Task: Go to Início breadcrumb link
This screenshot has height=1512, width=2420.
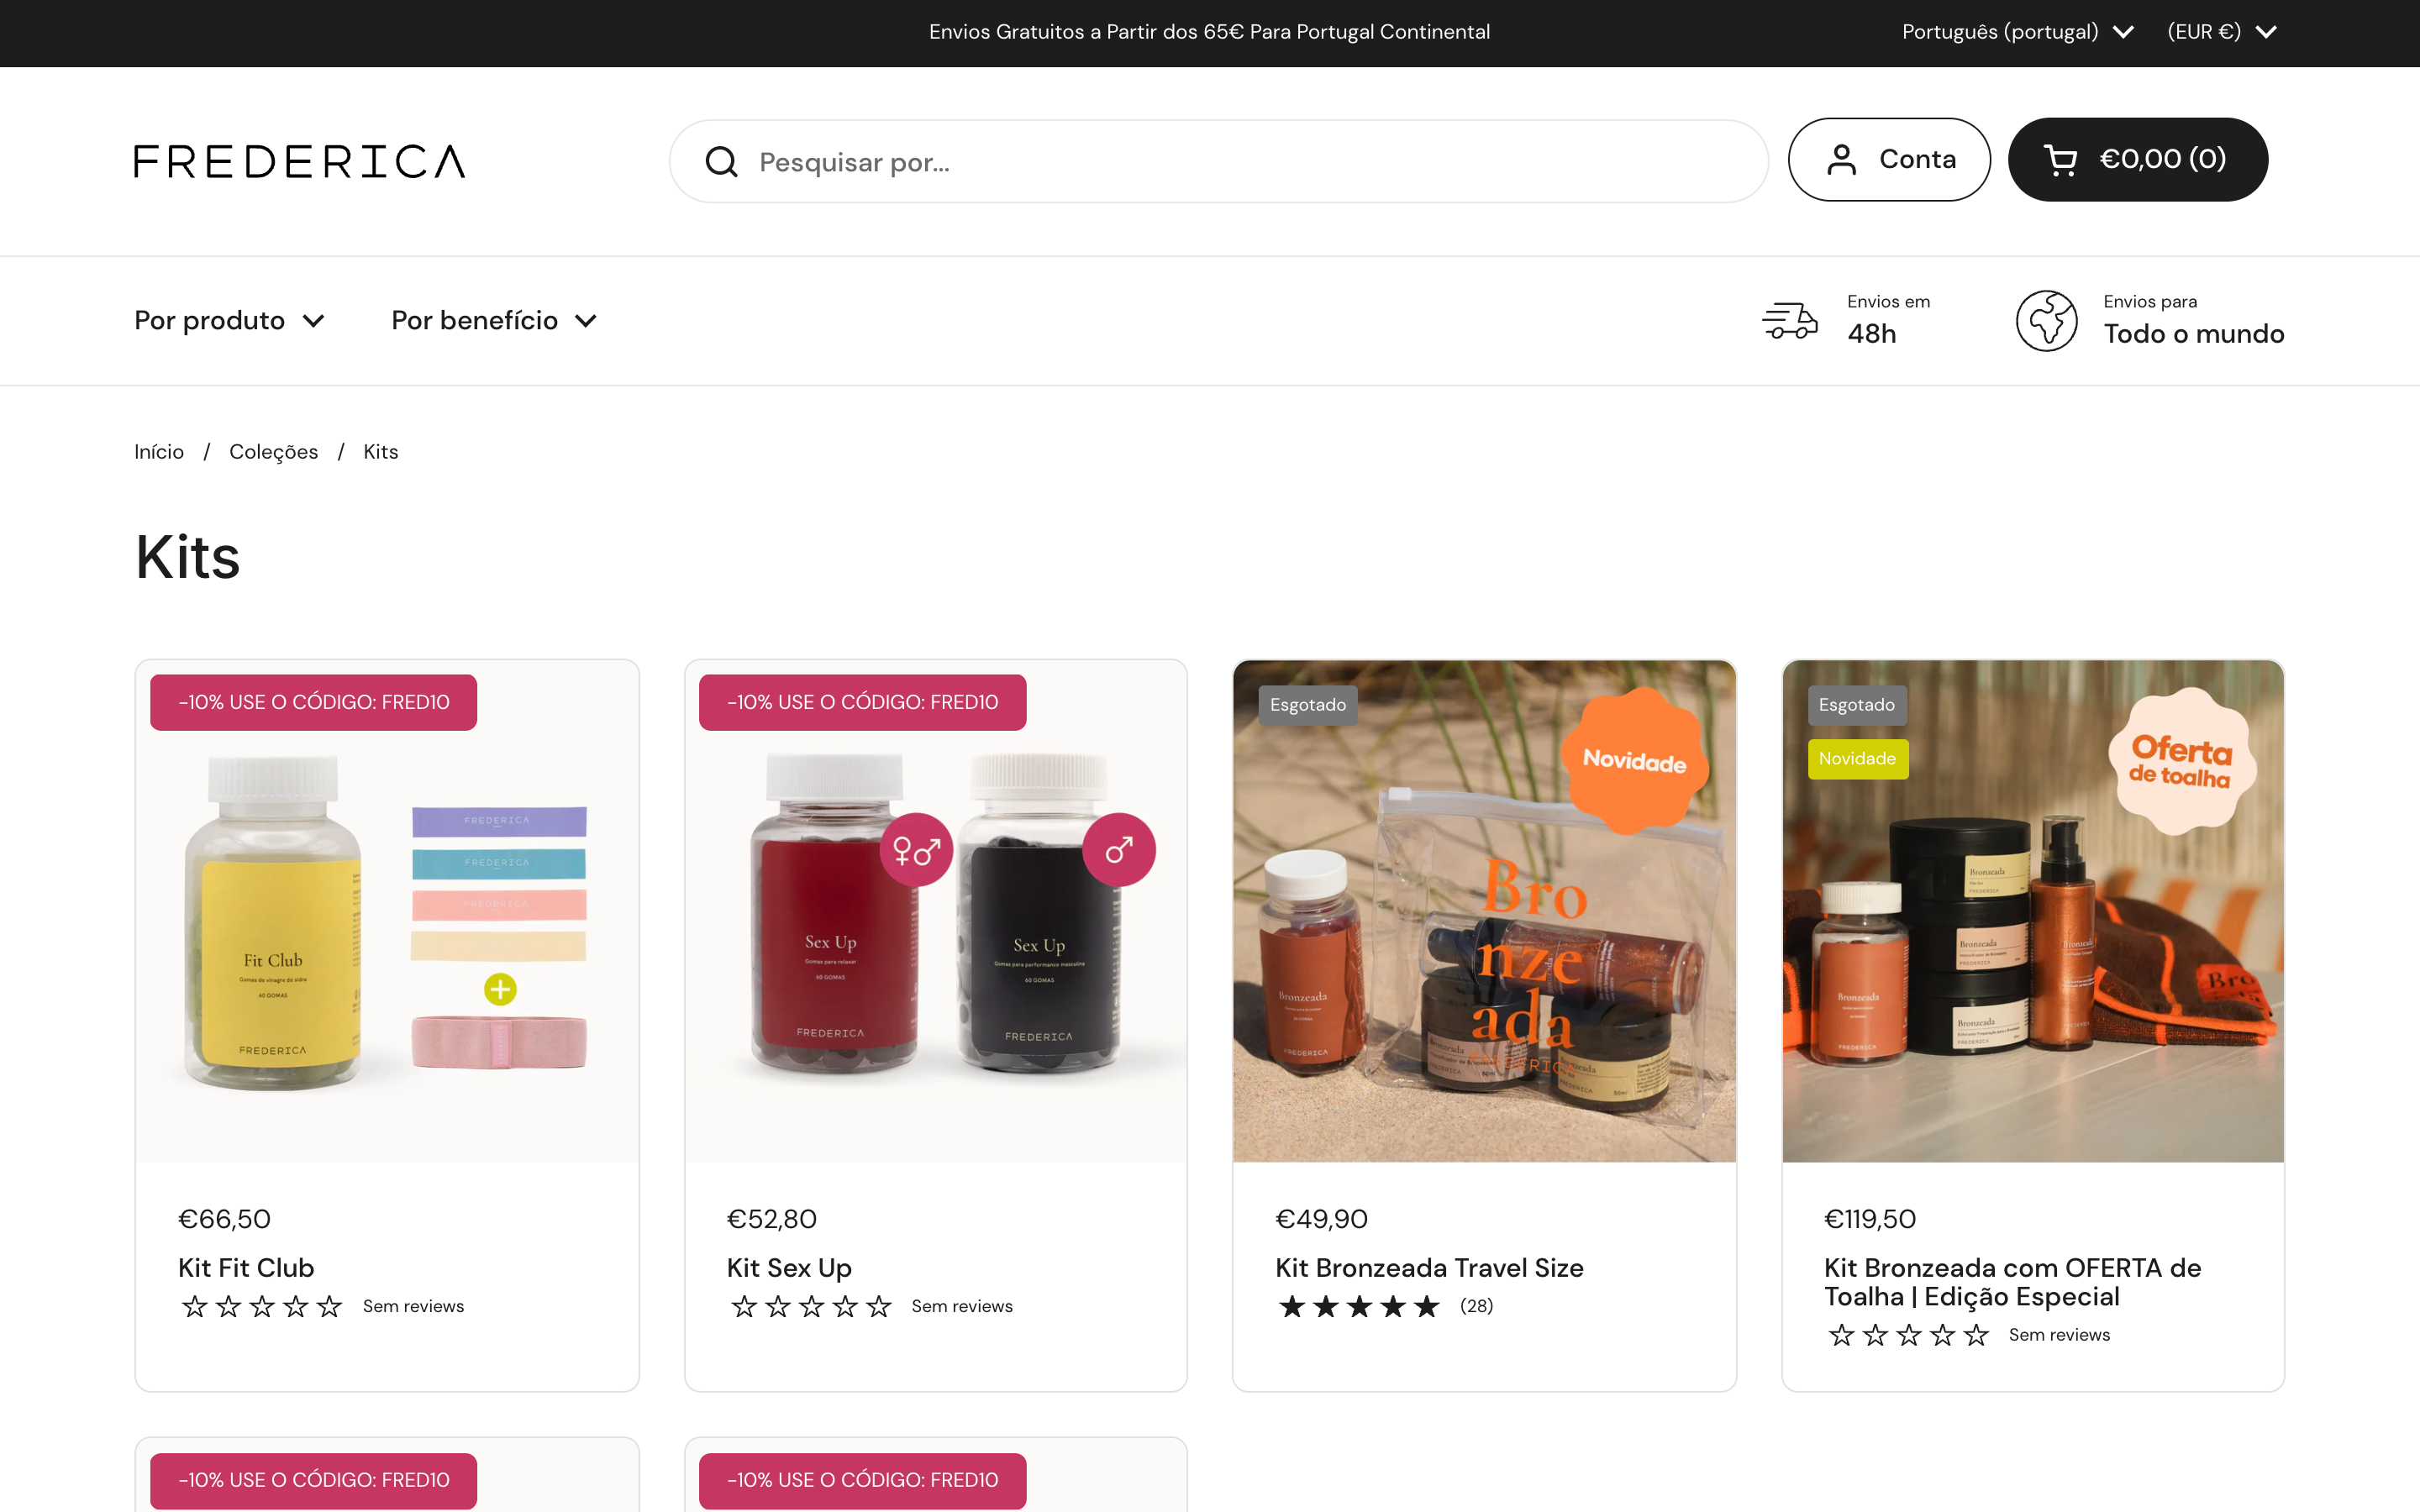Action: pos(159,452)
